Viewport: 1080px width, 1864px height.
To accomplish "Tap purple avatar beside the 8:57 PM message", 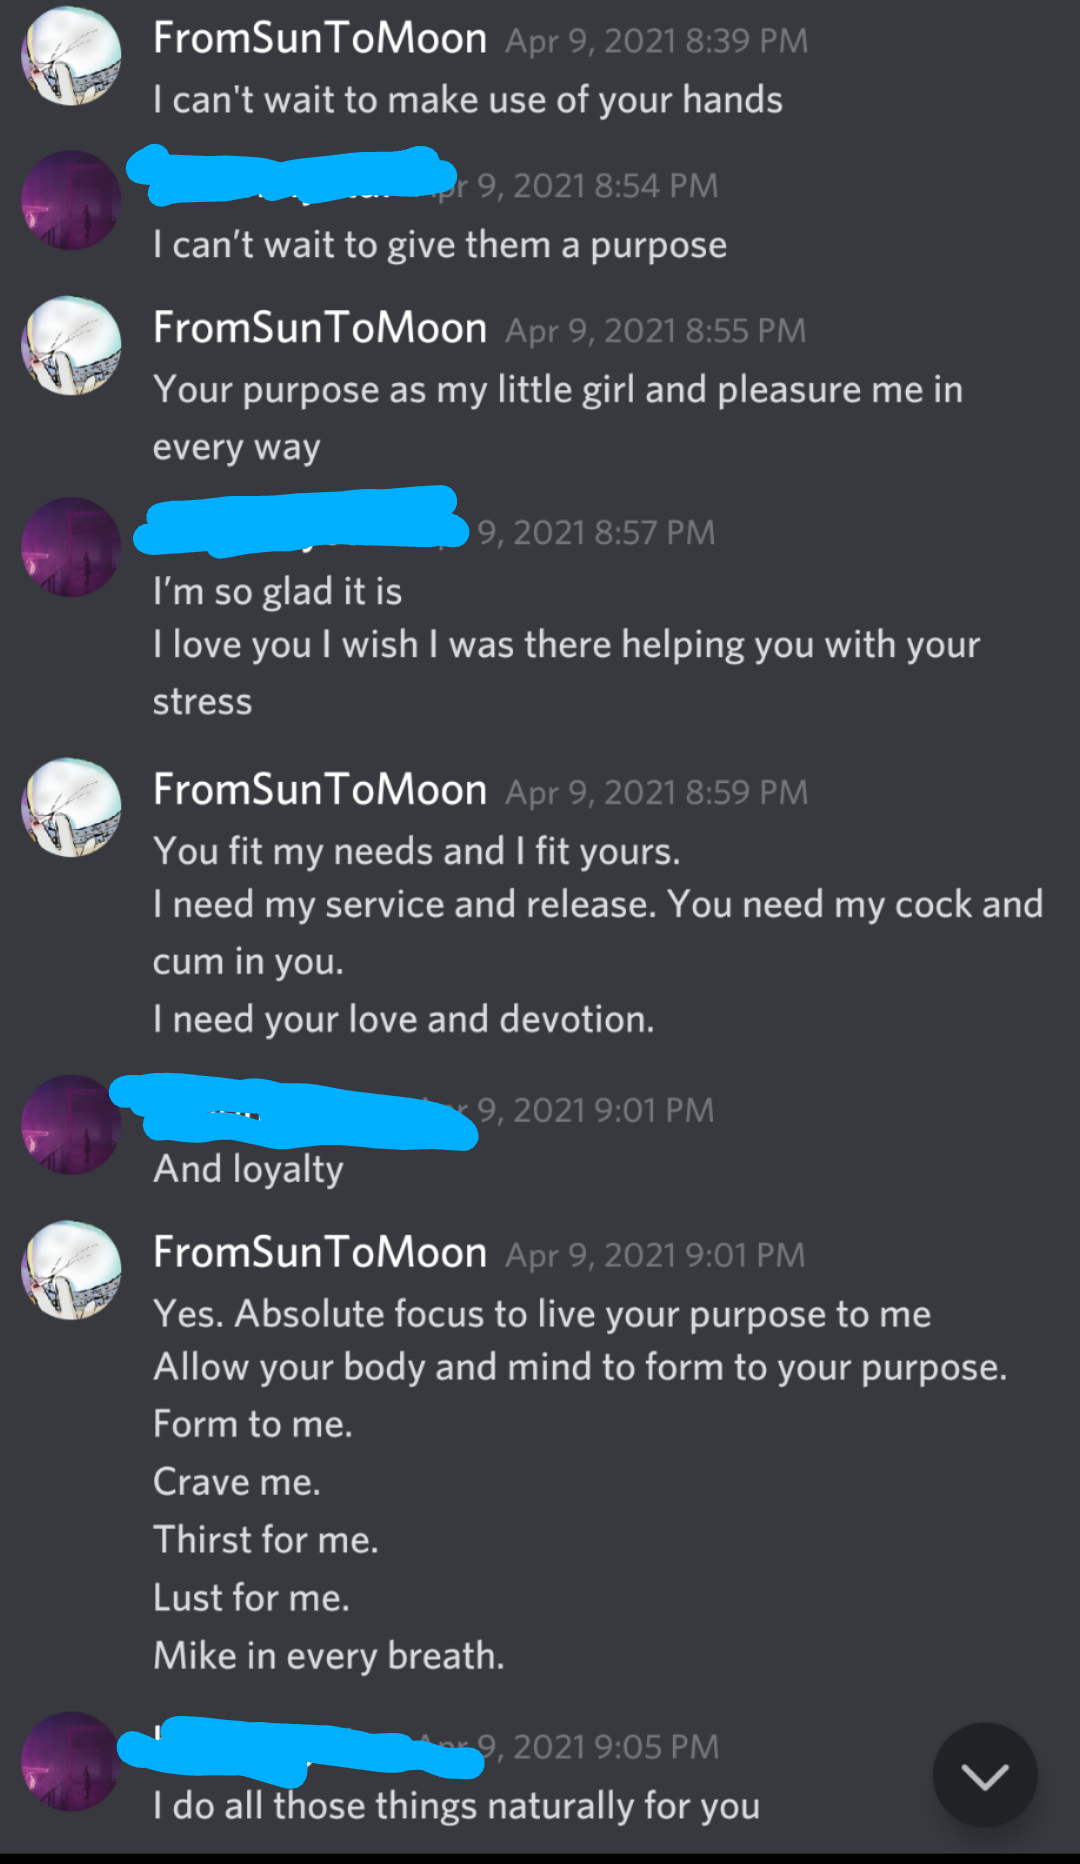I will (x=71, y=547).
